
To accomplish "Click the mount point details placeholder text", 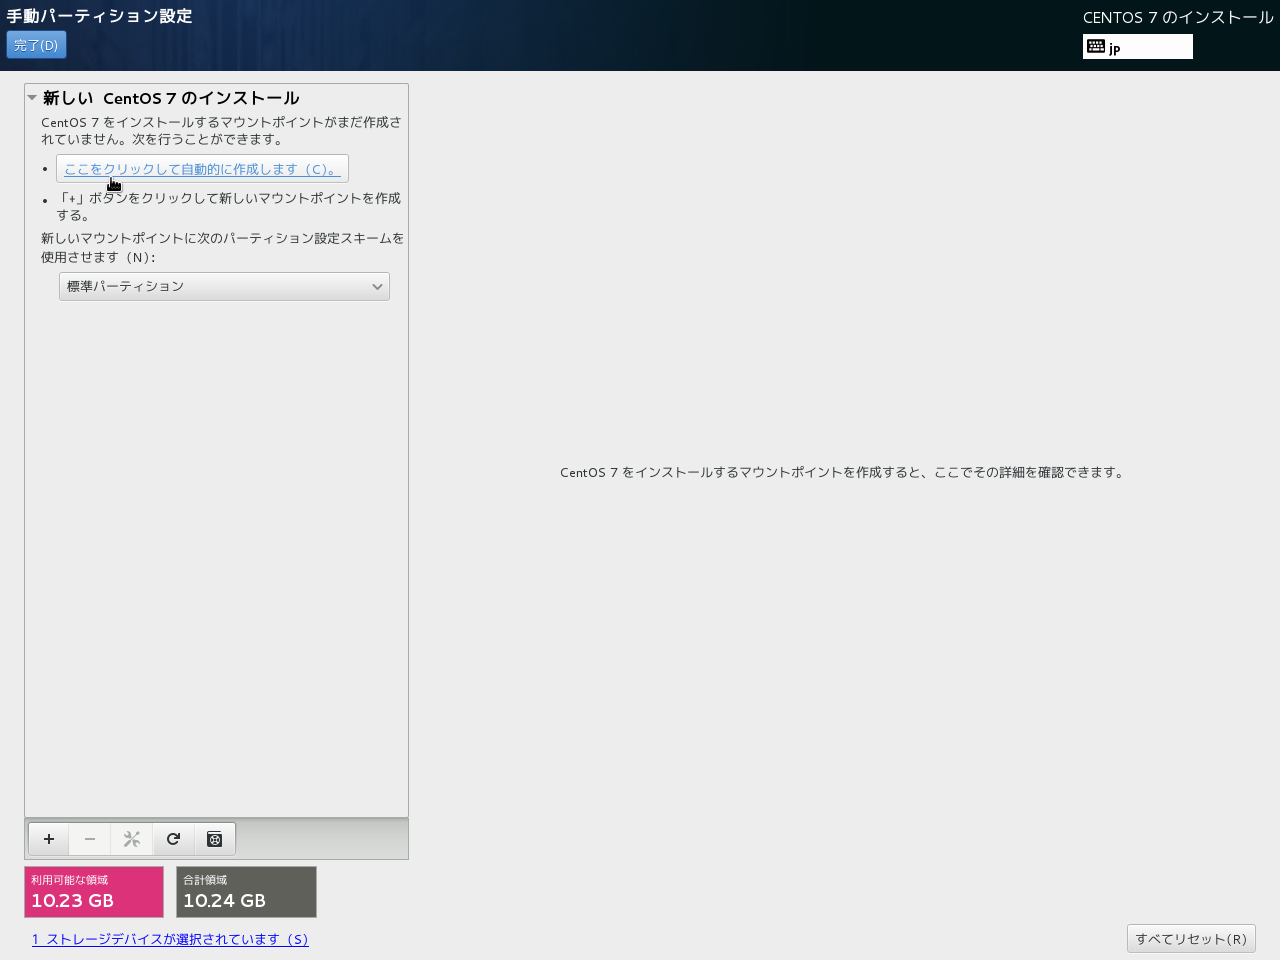I will [x=843, y=473].
